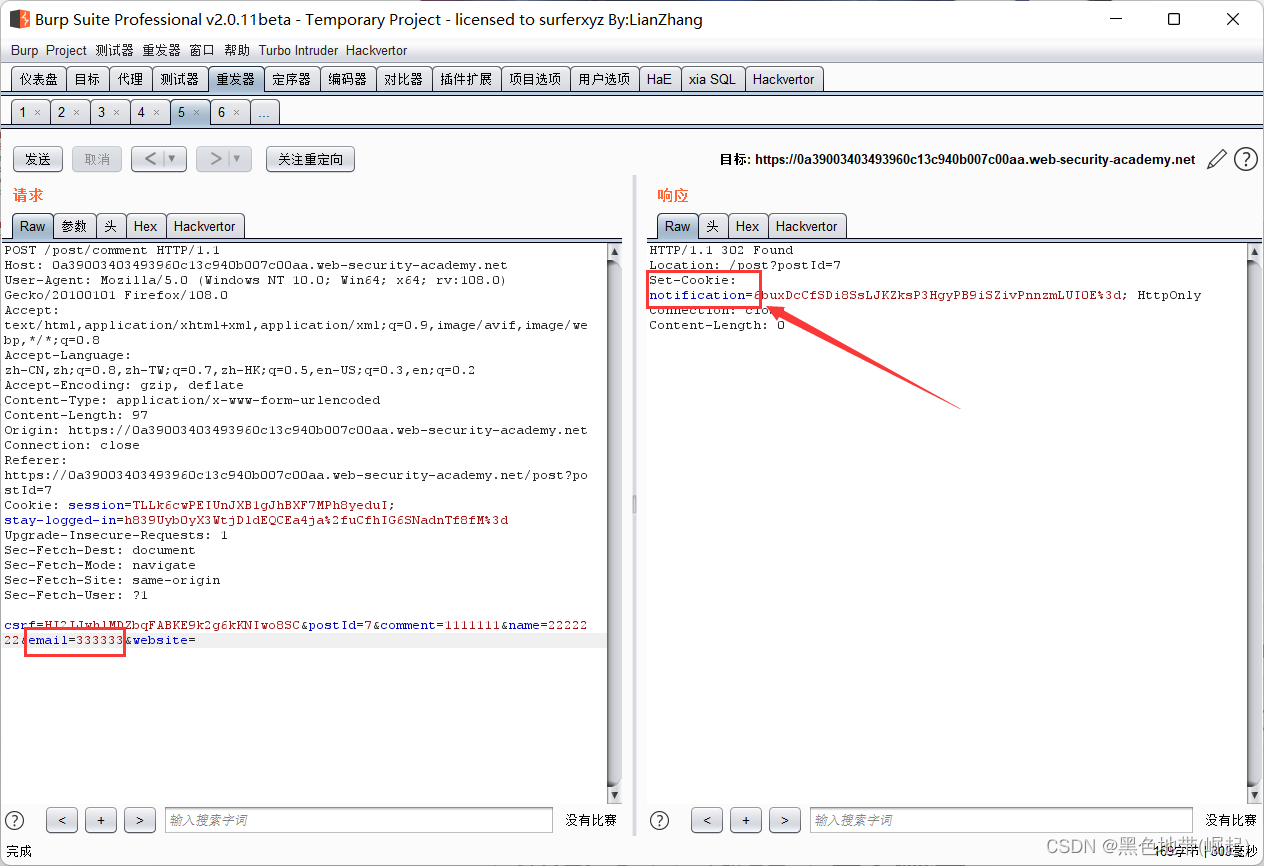Viewport: 1264px width, 866px height.
Task: Switch to the 对比器 (Comparer) tab
Action: 404,79
